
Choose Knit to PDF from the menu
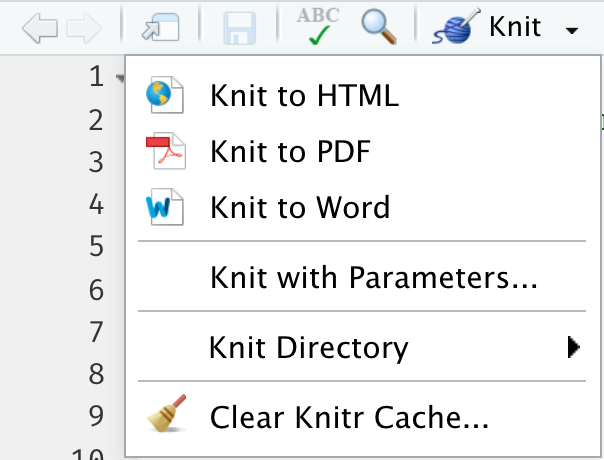[x=290, y=152]
